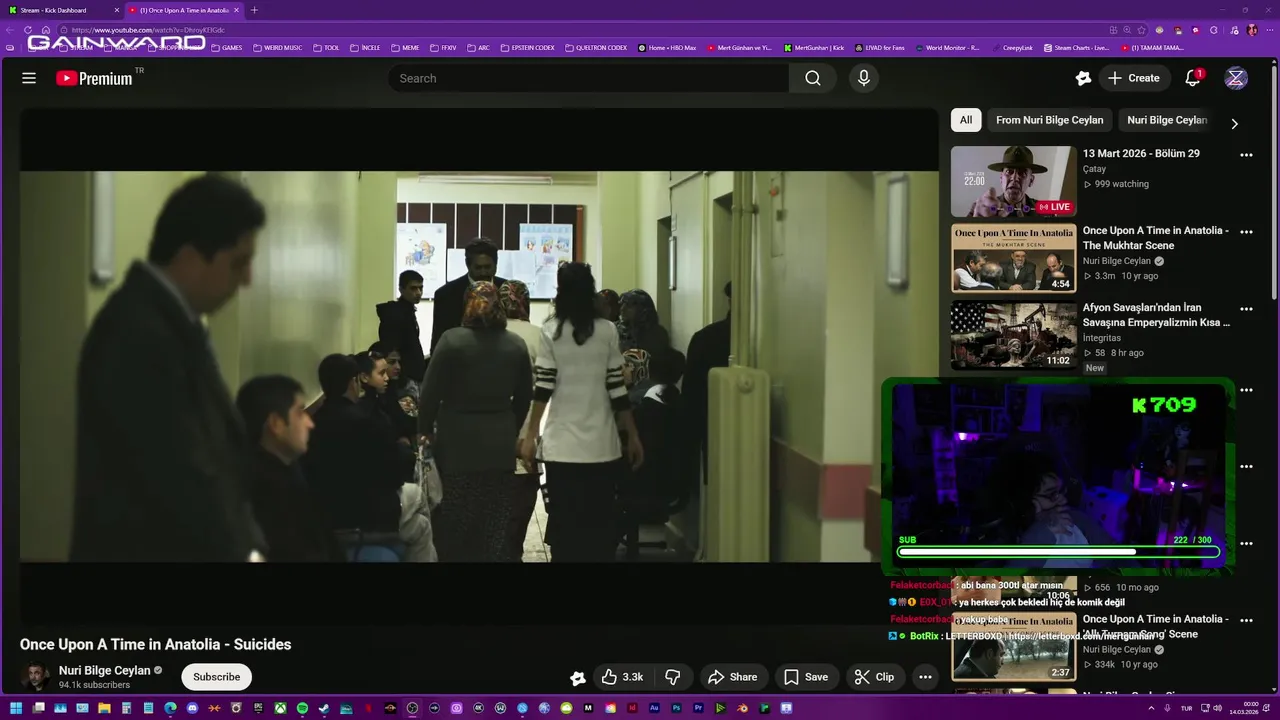Open the account avatar menu
1280x720 pixels.
coord(1236,78)
